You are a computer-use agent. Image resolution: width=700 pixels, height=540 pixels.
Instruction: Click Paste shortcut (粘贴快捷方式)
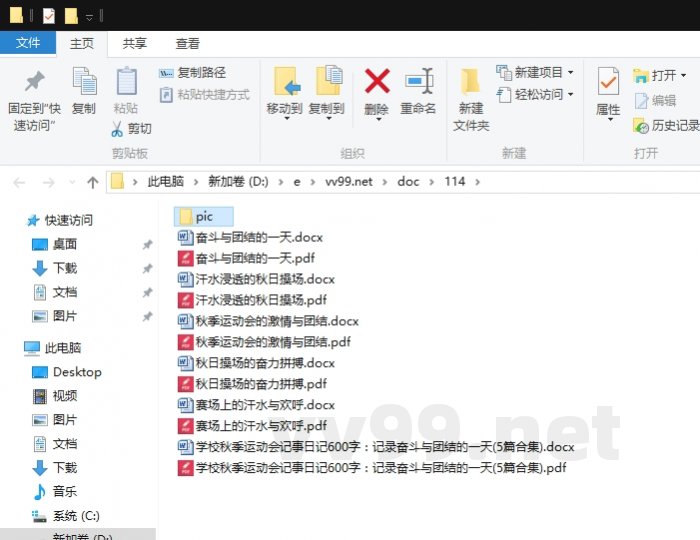click(x=204, y=95)
